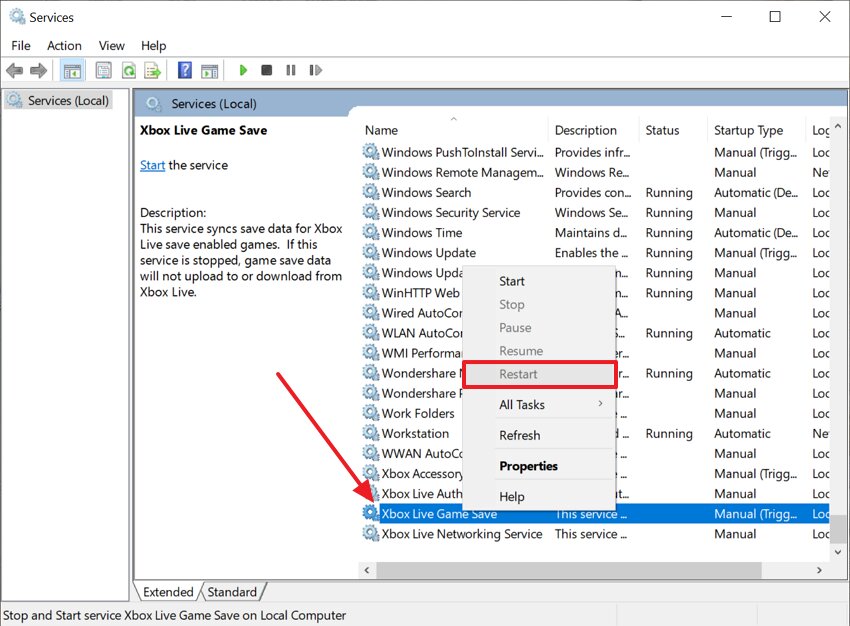Viewport: 850px width, 626px height.
Task: Click the gear icon of the Windows Update service
Action: [x=371, y=252]
